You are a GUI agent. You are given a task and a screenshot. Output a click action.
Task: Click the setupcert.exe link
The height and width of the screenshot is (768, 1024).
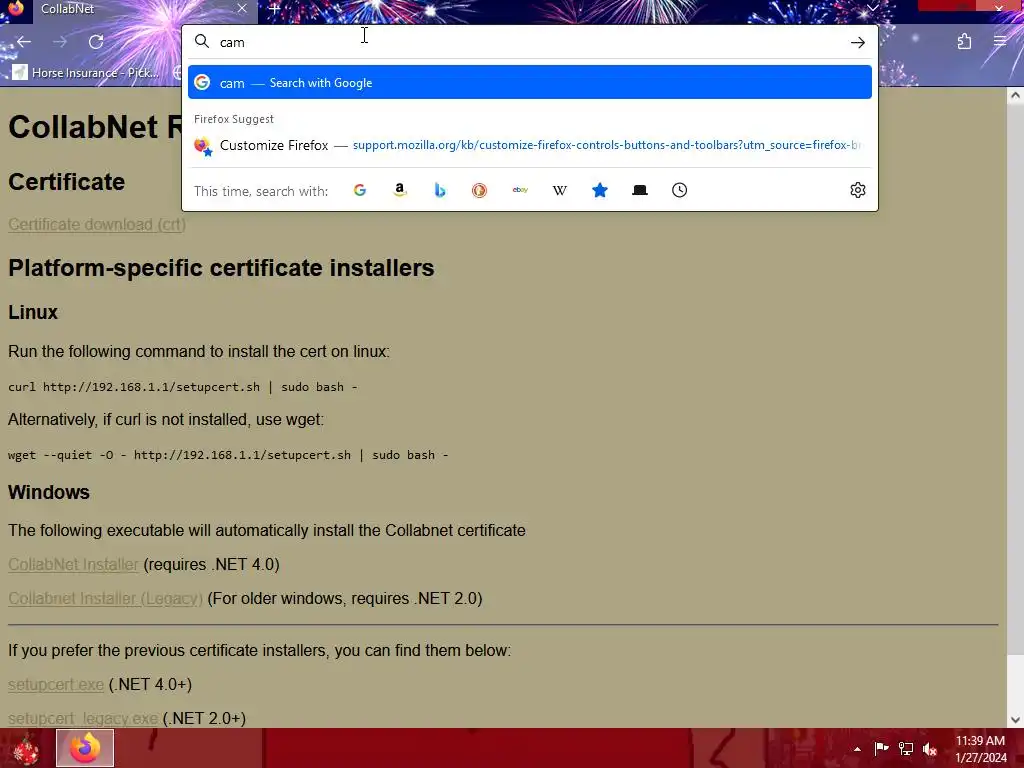click(x=56, y=684)
